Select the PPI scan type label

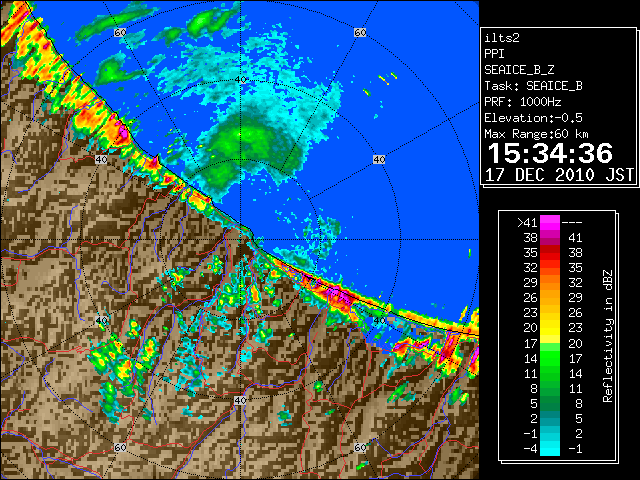click(494, 54)
